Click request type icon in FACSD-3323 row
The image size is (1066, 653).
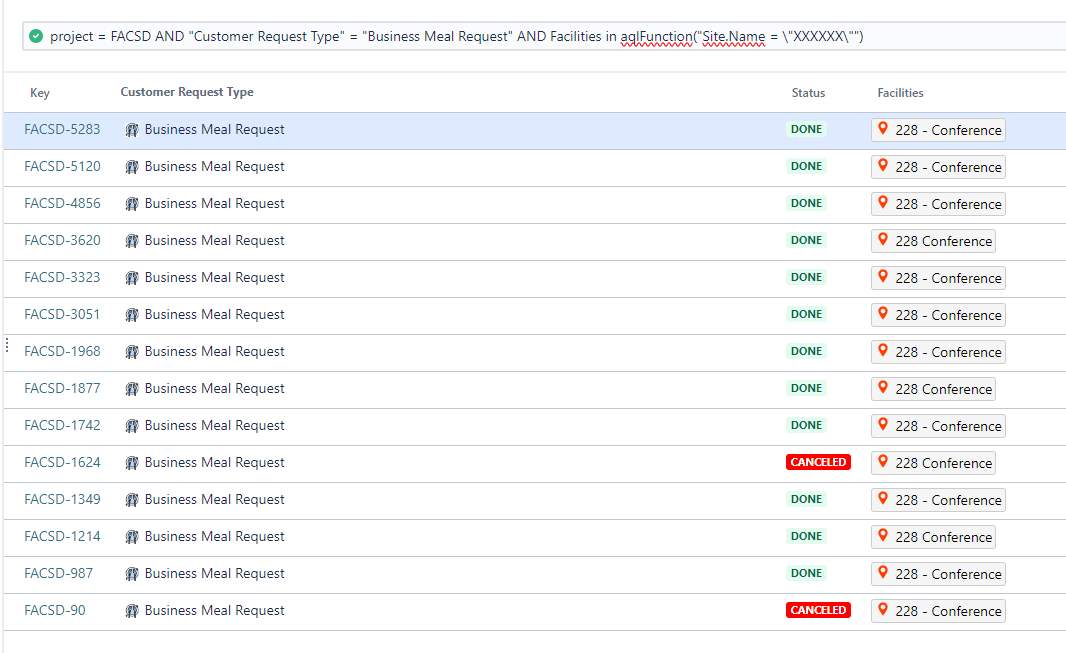pyautogui.click(x=132, y=279)
